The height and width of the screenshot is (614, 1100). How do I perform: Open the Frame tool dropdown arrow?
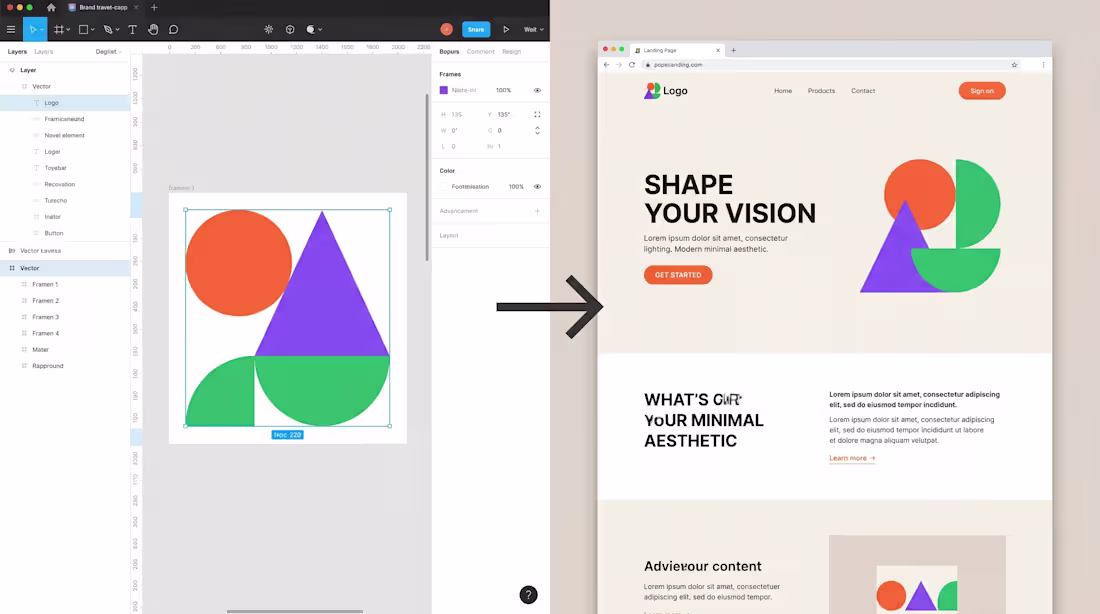point(68,30)
